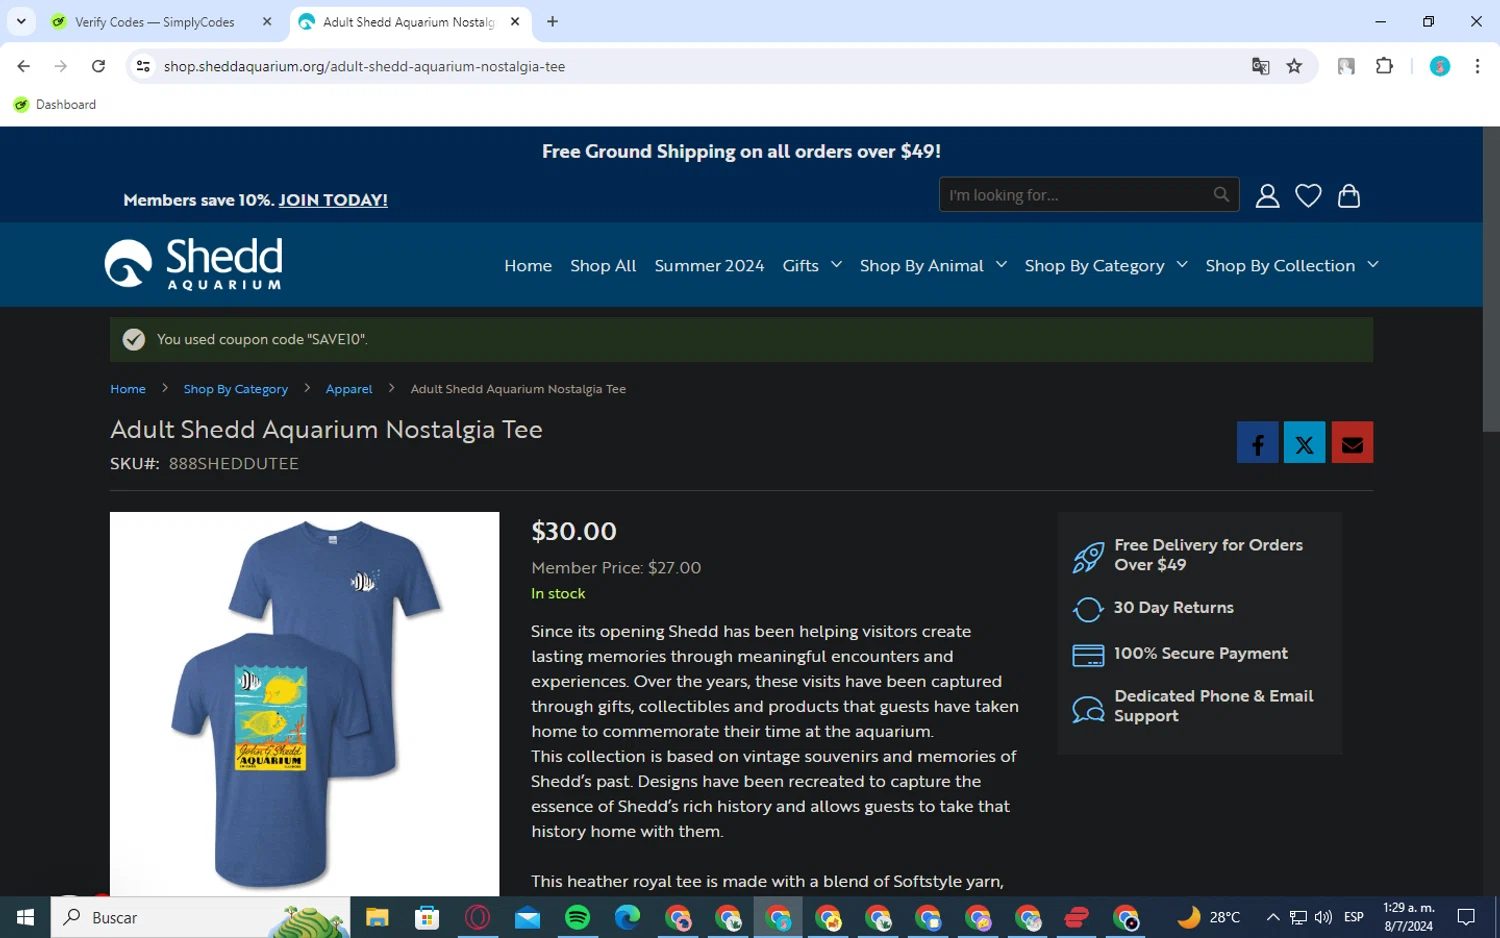Click the taskbar clock showing 1:29 a. m.
Screen dimensions: 1500x938
coord(1408,917)
